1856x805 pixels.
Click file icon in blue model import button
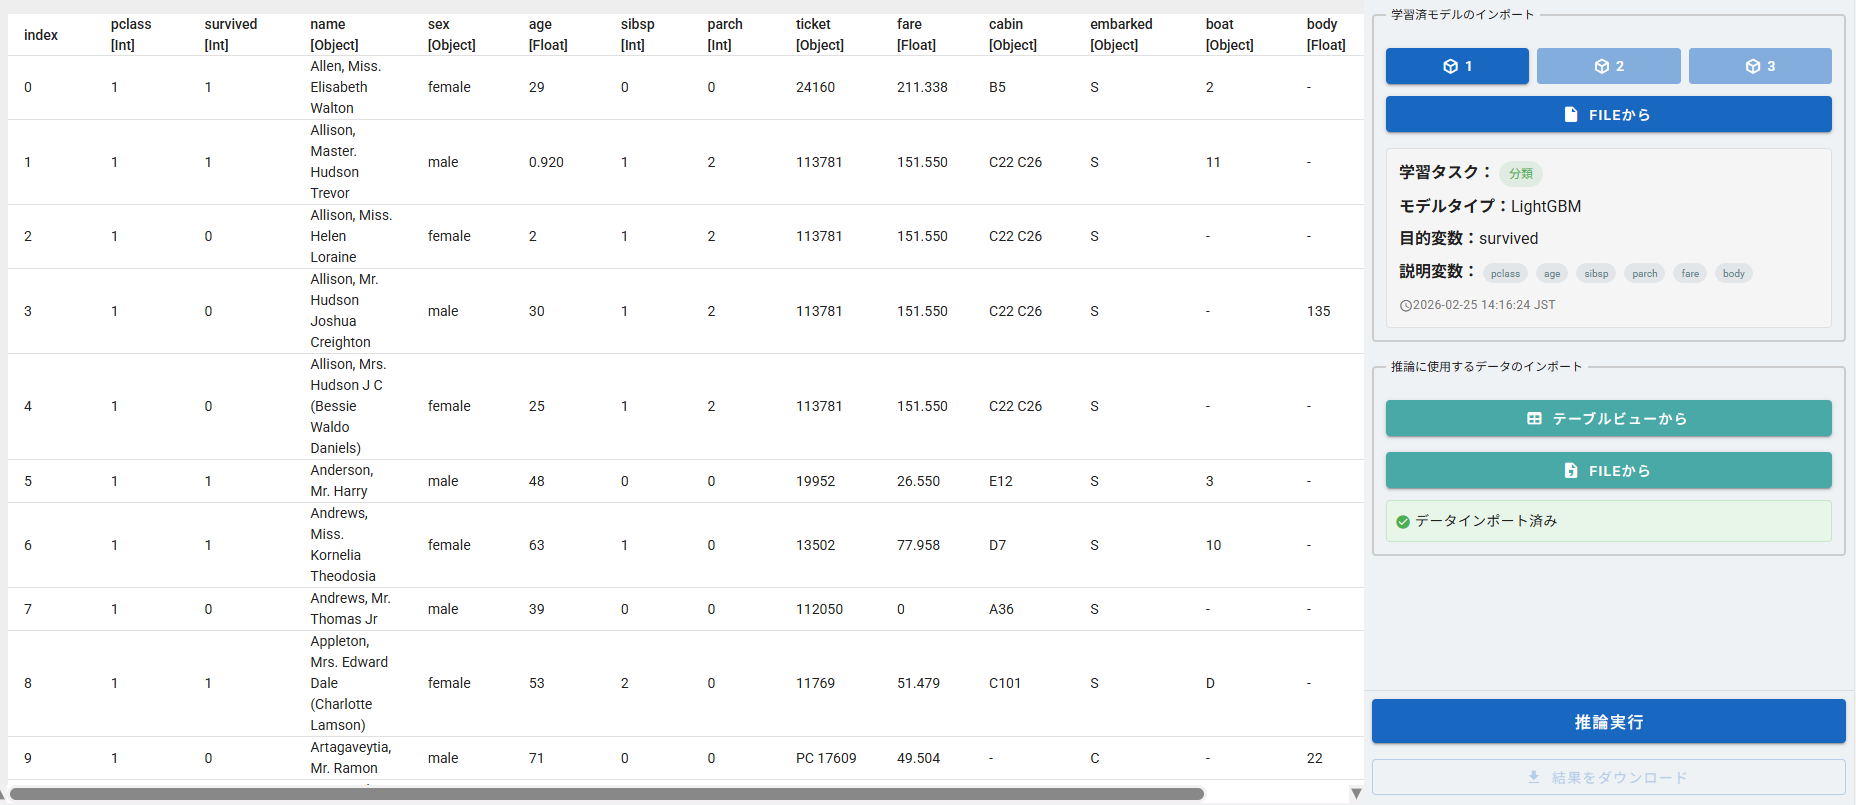(1571, 115)
